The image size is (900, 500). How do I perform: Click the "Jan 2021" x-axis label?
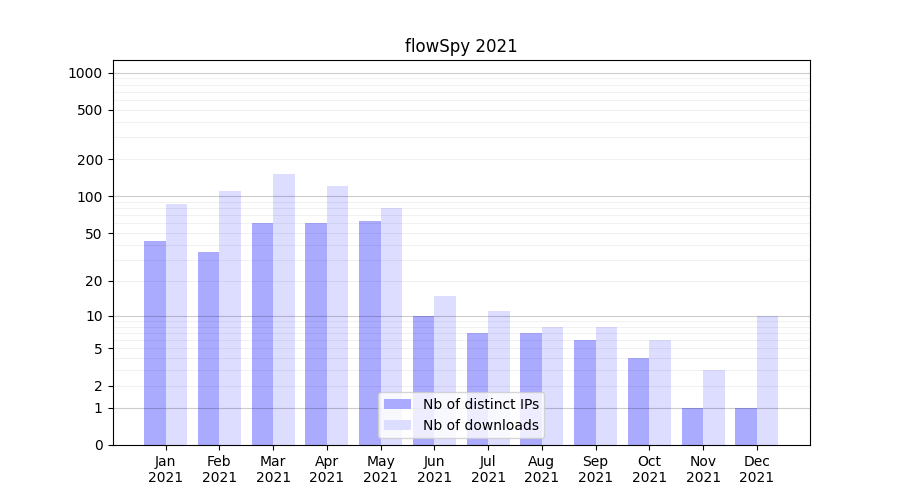click(166, 469)
